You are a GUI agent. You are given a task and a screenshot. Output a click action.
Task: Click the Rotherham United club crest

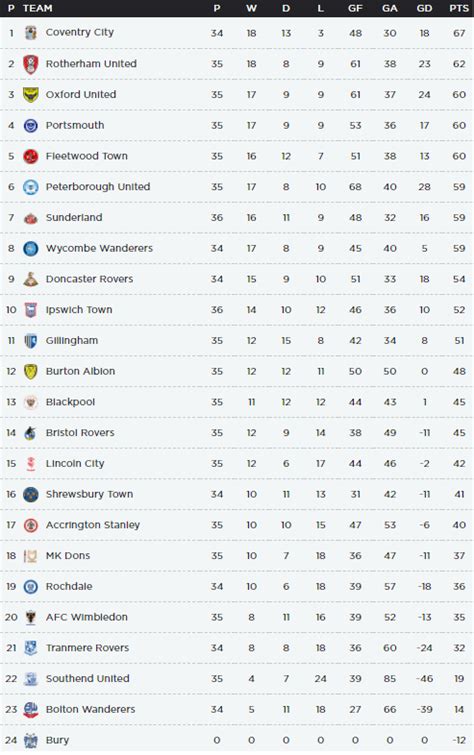[x=31, y=64]
